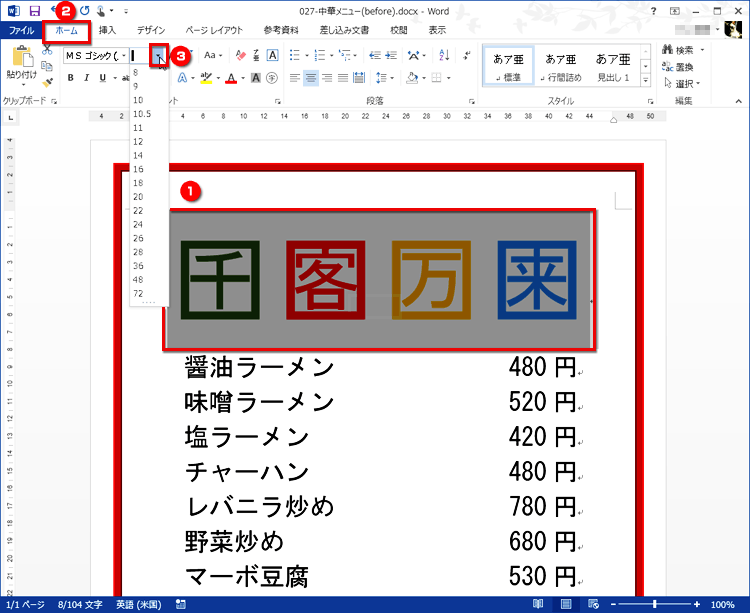Expand the Find (検索) dropdown arrow

click(702, 50)
